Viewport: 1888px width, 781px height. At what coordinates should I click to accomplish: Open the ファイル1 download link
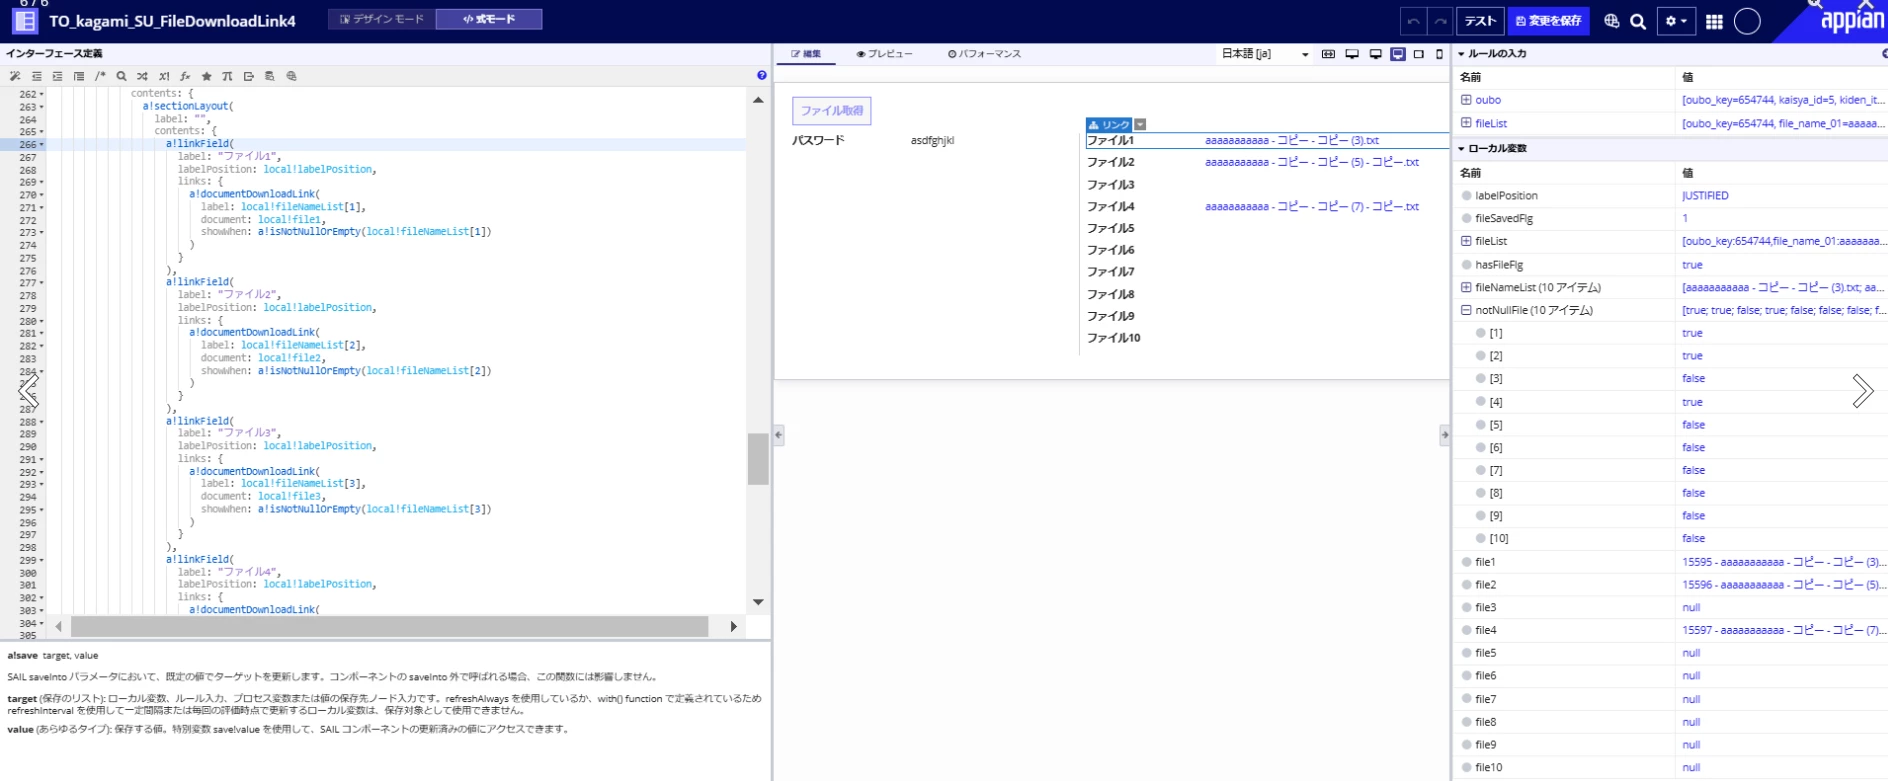[1292, 140]
